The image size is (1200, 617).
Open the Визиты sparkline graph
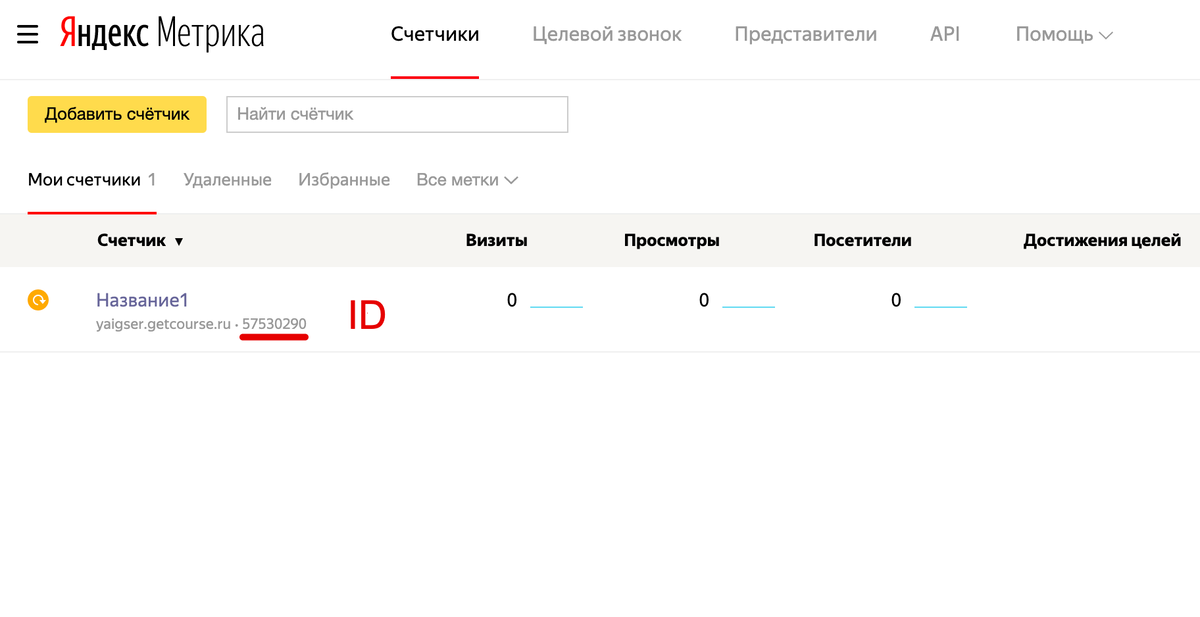point(556,303)
